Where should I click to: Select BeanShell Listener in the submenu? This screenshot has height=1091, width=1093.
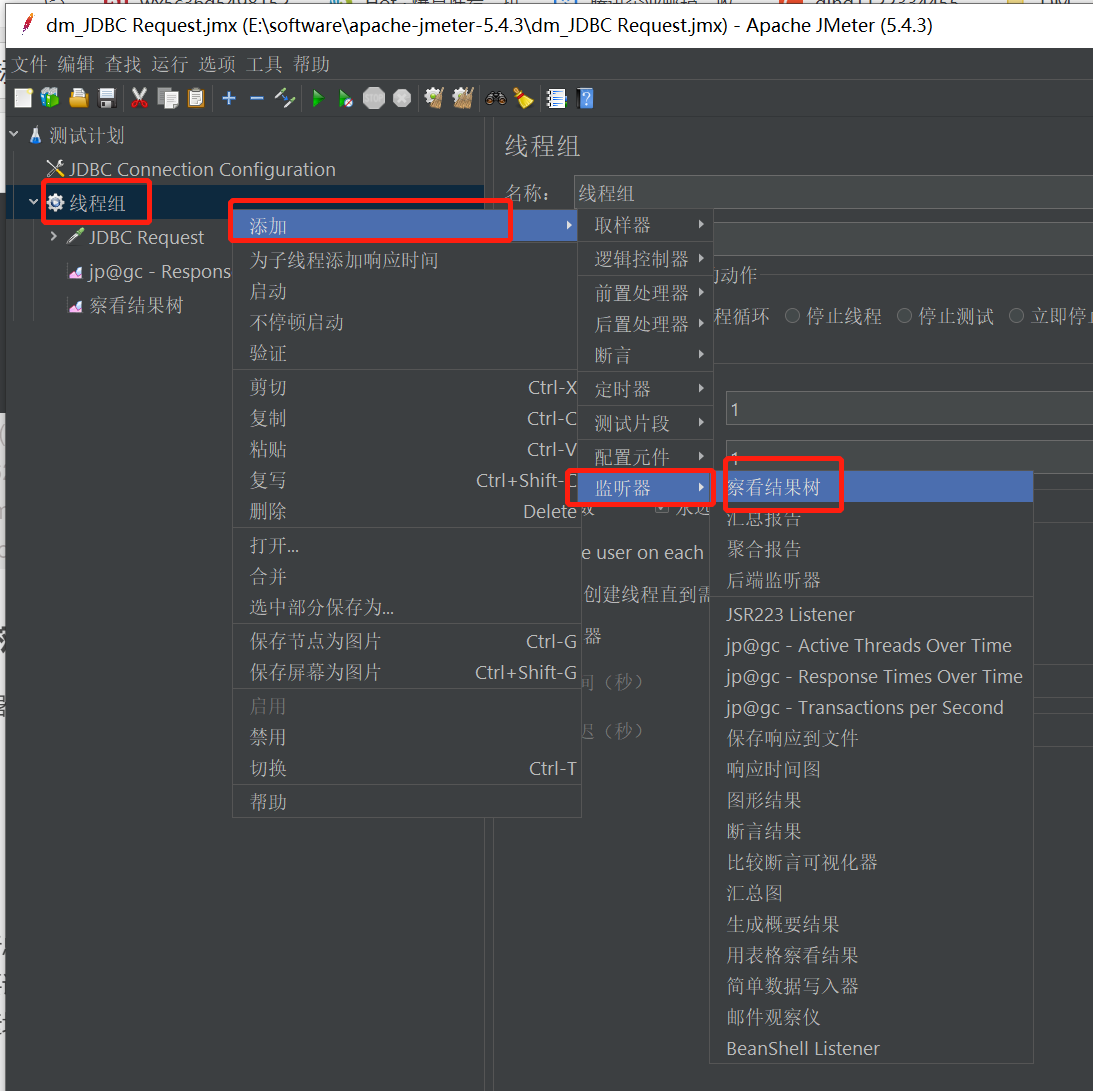[871, 1048]
